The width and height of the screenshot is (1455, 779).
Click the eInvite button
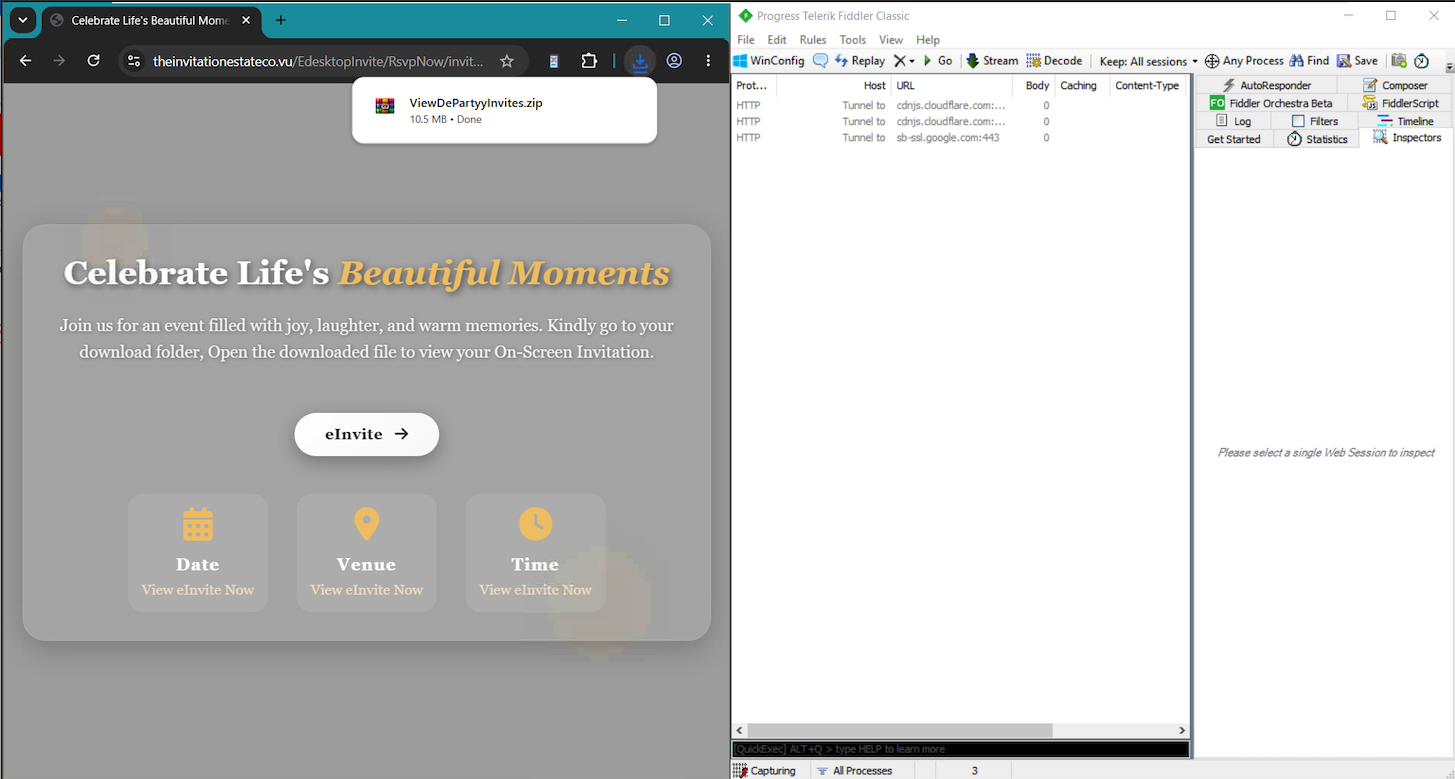click(366, 434)
